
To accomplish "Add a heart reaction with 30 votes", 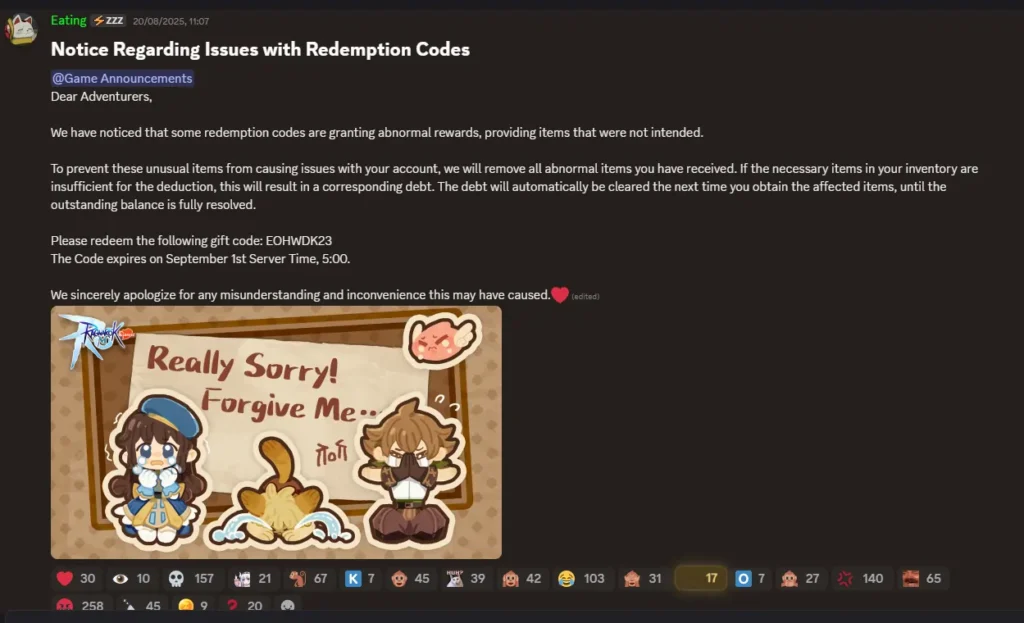I will click(x=76, y=579).
